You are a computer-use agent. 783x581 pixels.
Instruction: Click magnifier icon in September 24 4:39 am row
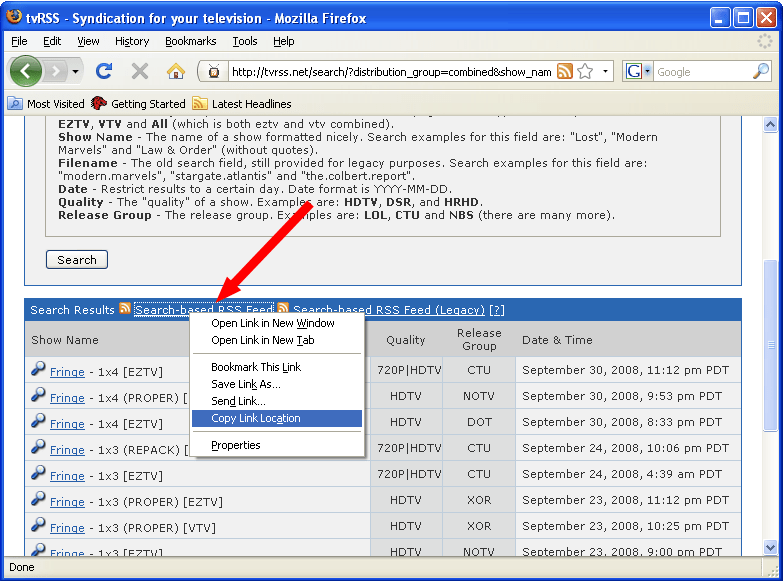pyautogui.click(x=38, y=473)
